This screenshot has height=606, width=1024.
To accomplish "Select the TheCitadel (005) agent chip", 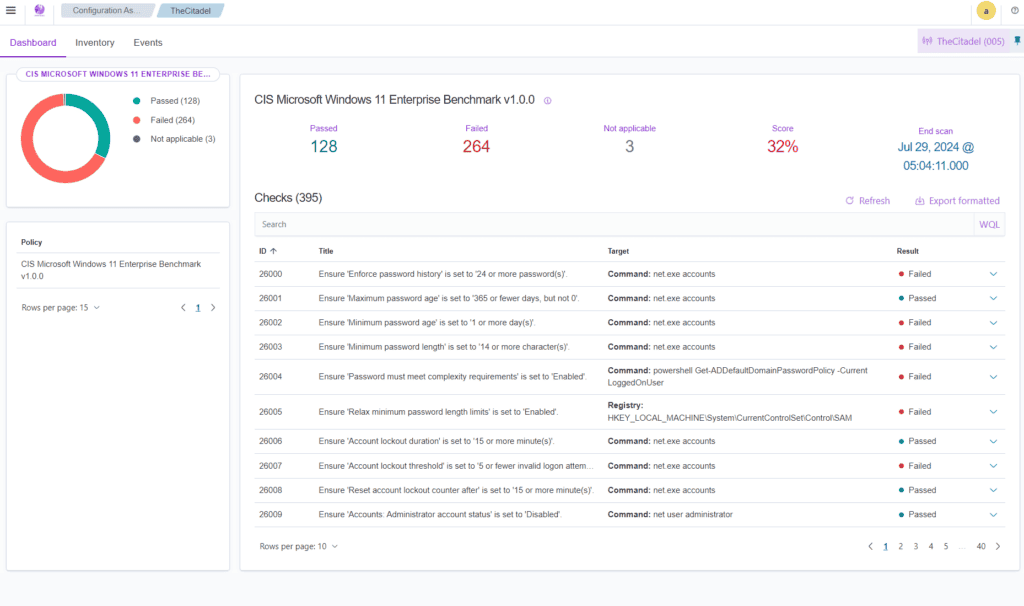I will (x=962, y=41).
